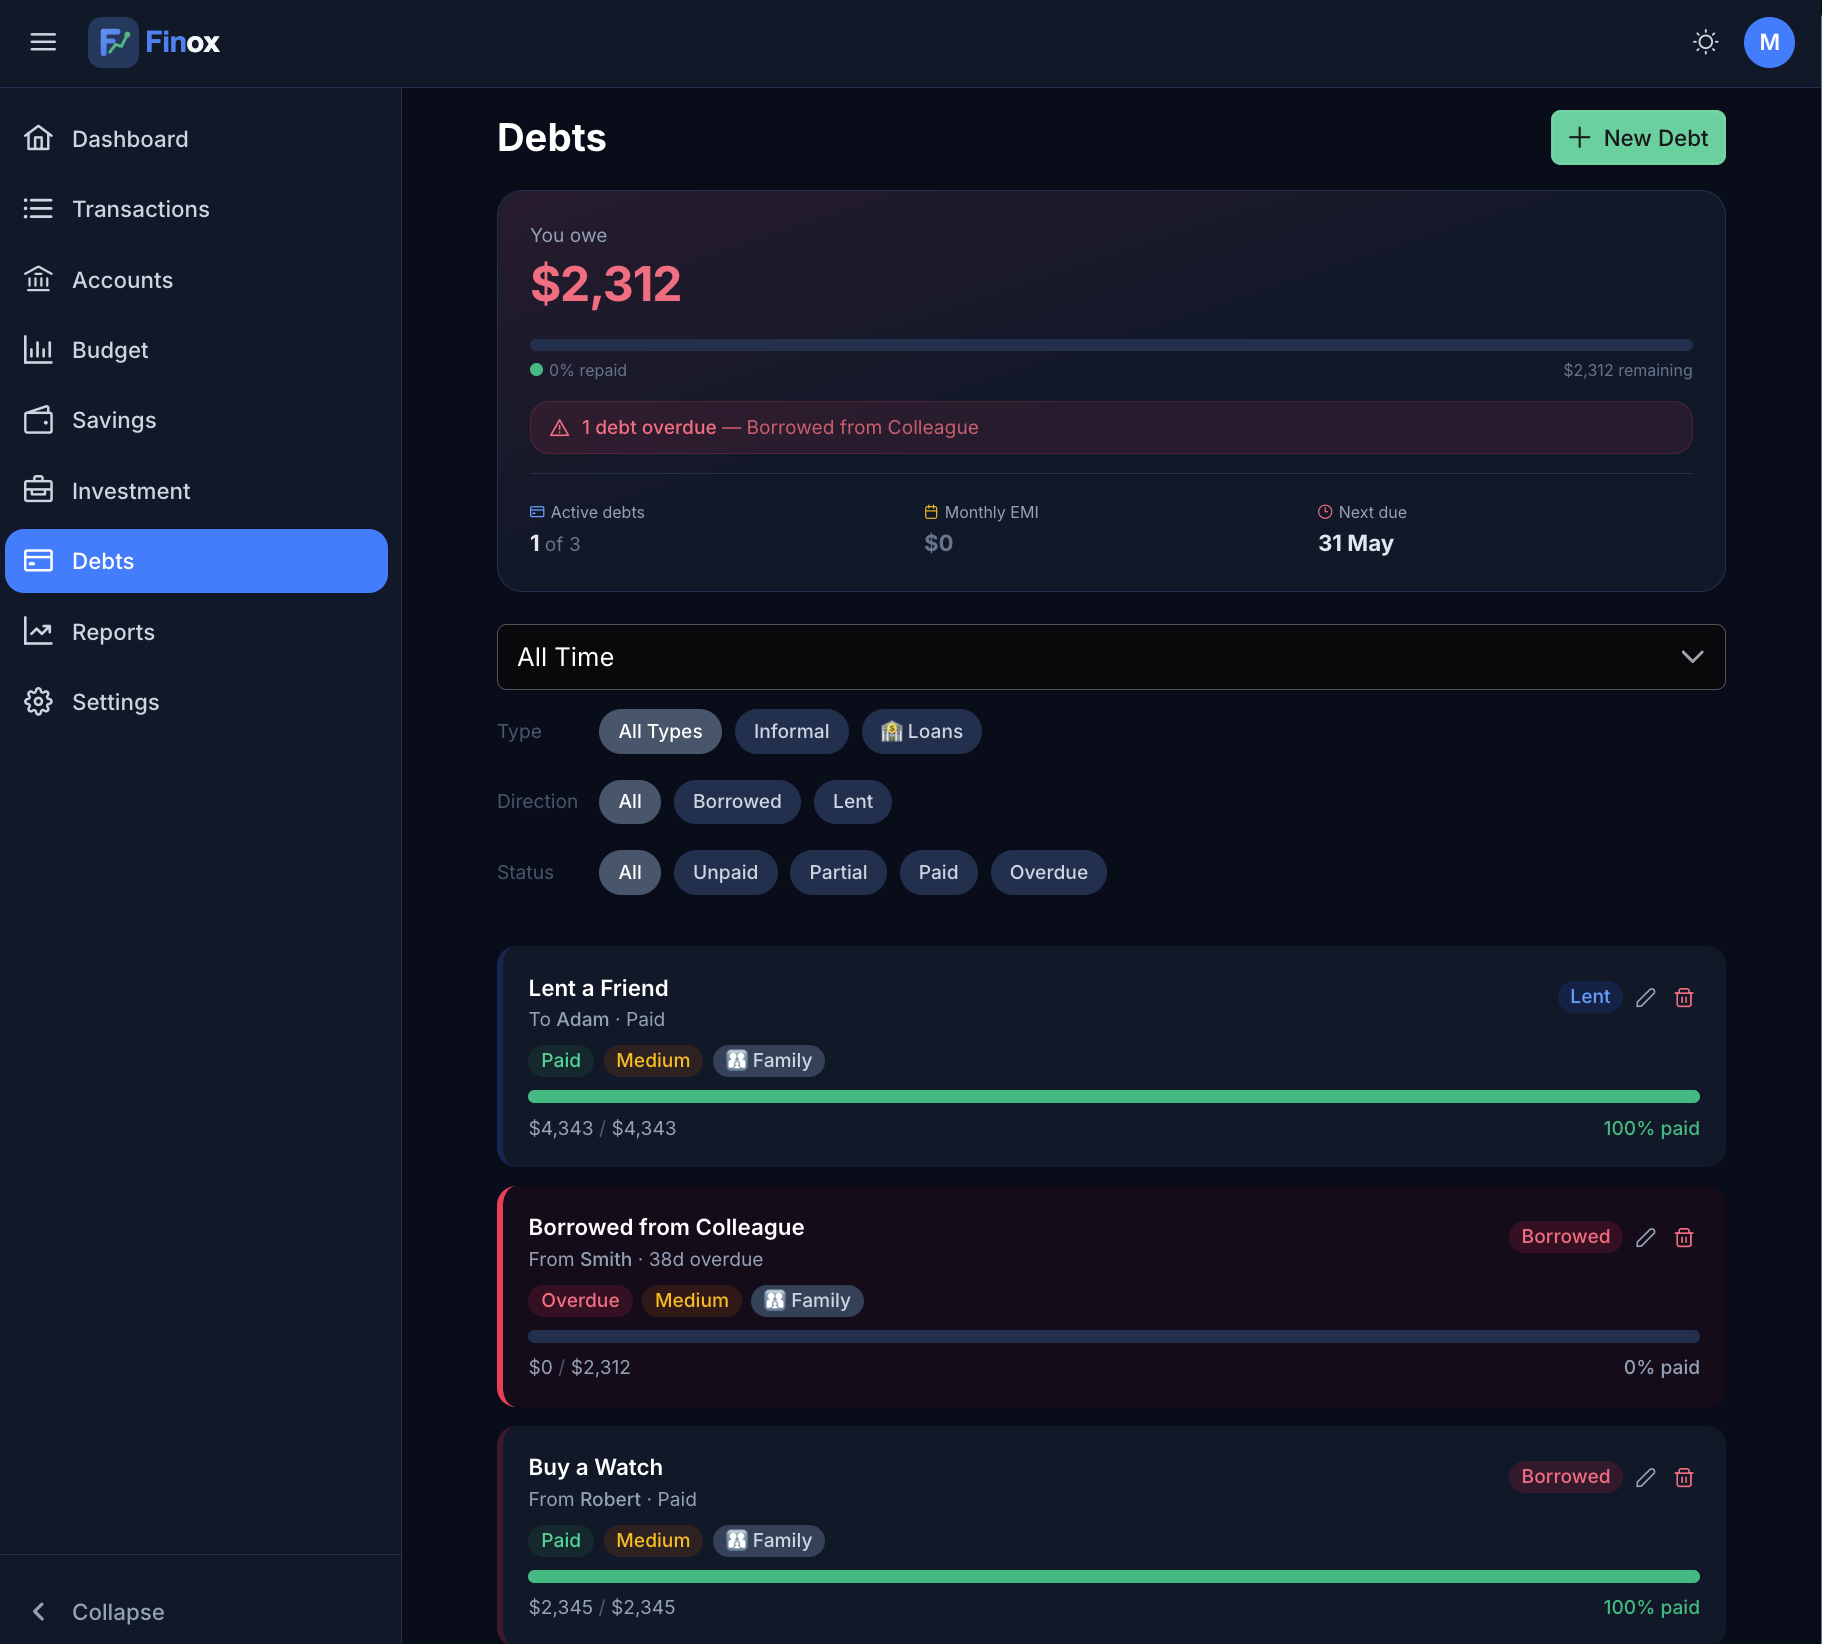
Task: Open Investment page
Action: tap(196, 490)
